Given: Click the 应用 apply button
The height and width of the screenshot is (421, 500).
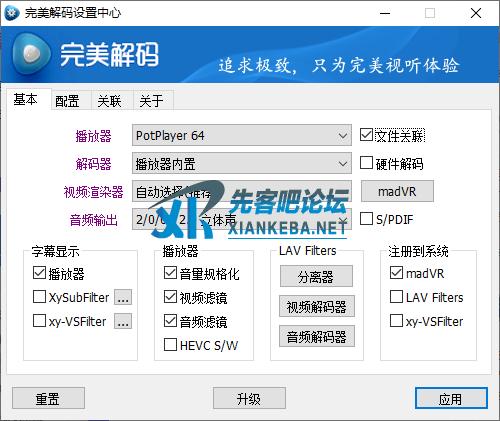Looking at the screenshot, I should (451, 398).
